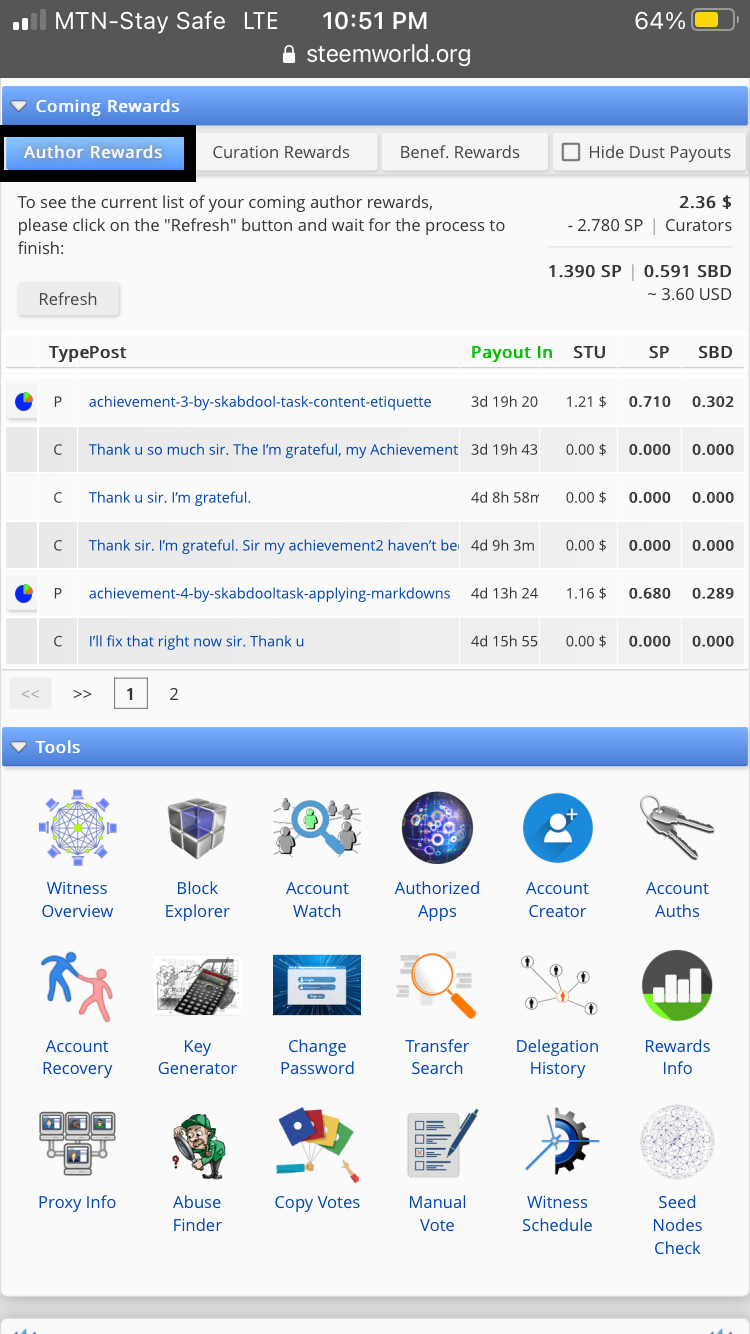Click pie chart icon for achievement-3 post
This screenshot has width=750, height=1334.
pos(23,402)
